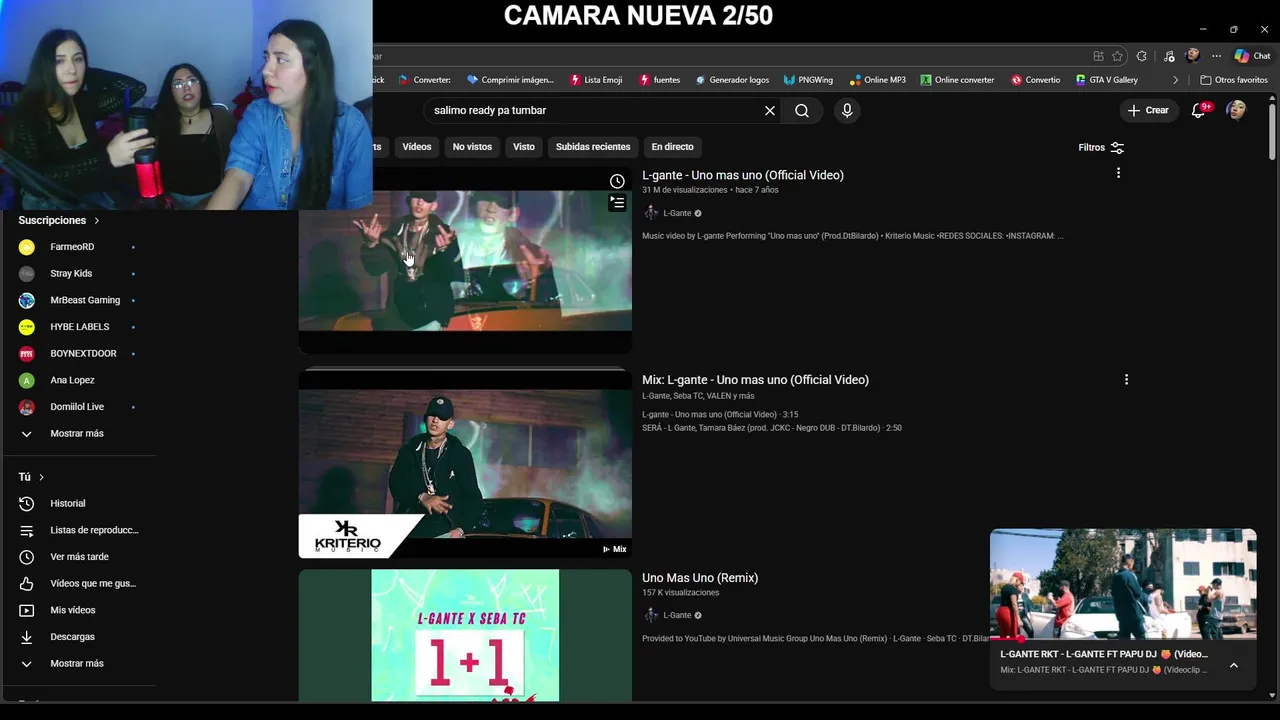Viewport: 1280px width, 720px height.
Task: Favorite this page with the star icon
Action: pyautogui.click(x=1117, y=56)
